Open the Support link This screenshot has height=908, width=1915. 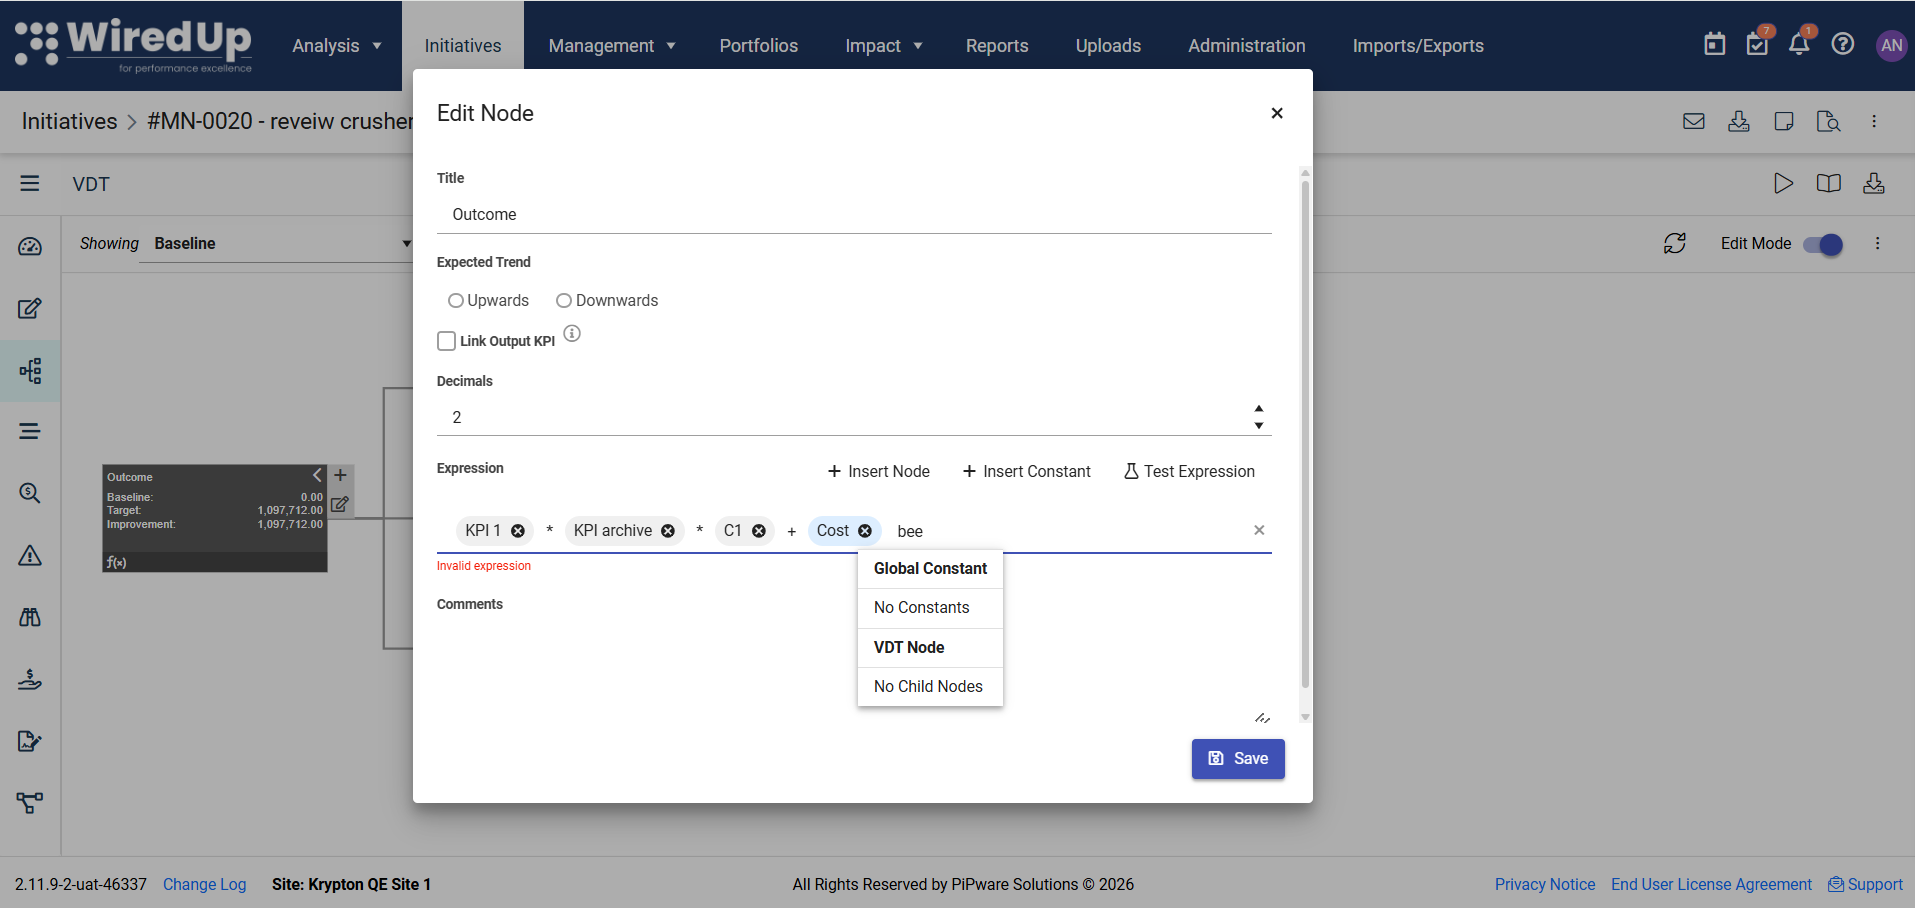click(1866, 884)
